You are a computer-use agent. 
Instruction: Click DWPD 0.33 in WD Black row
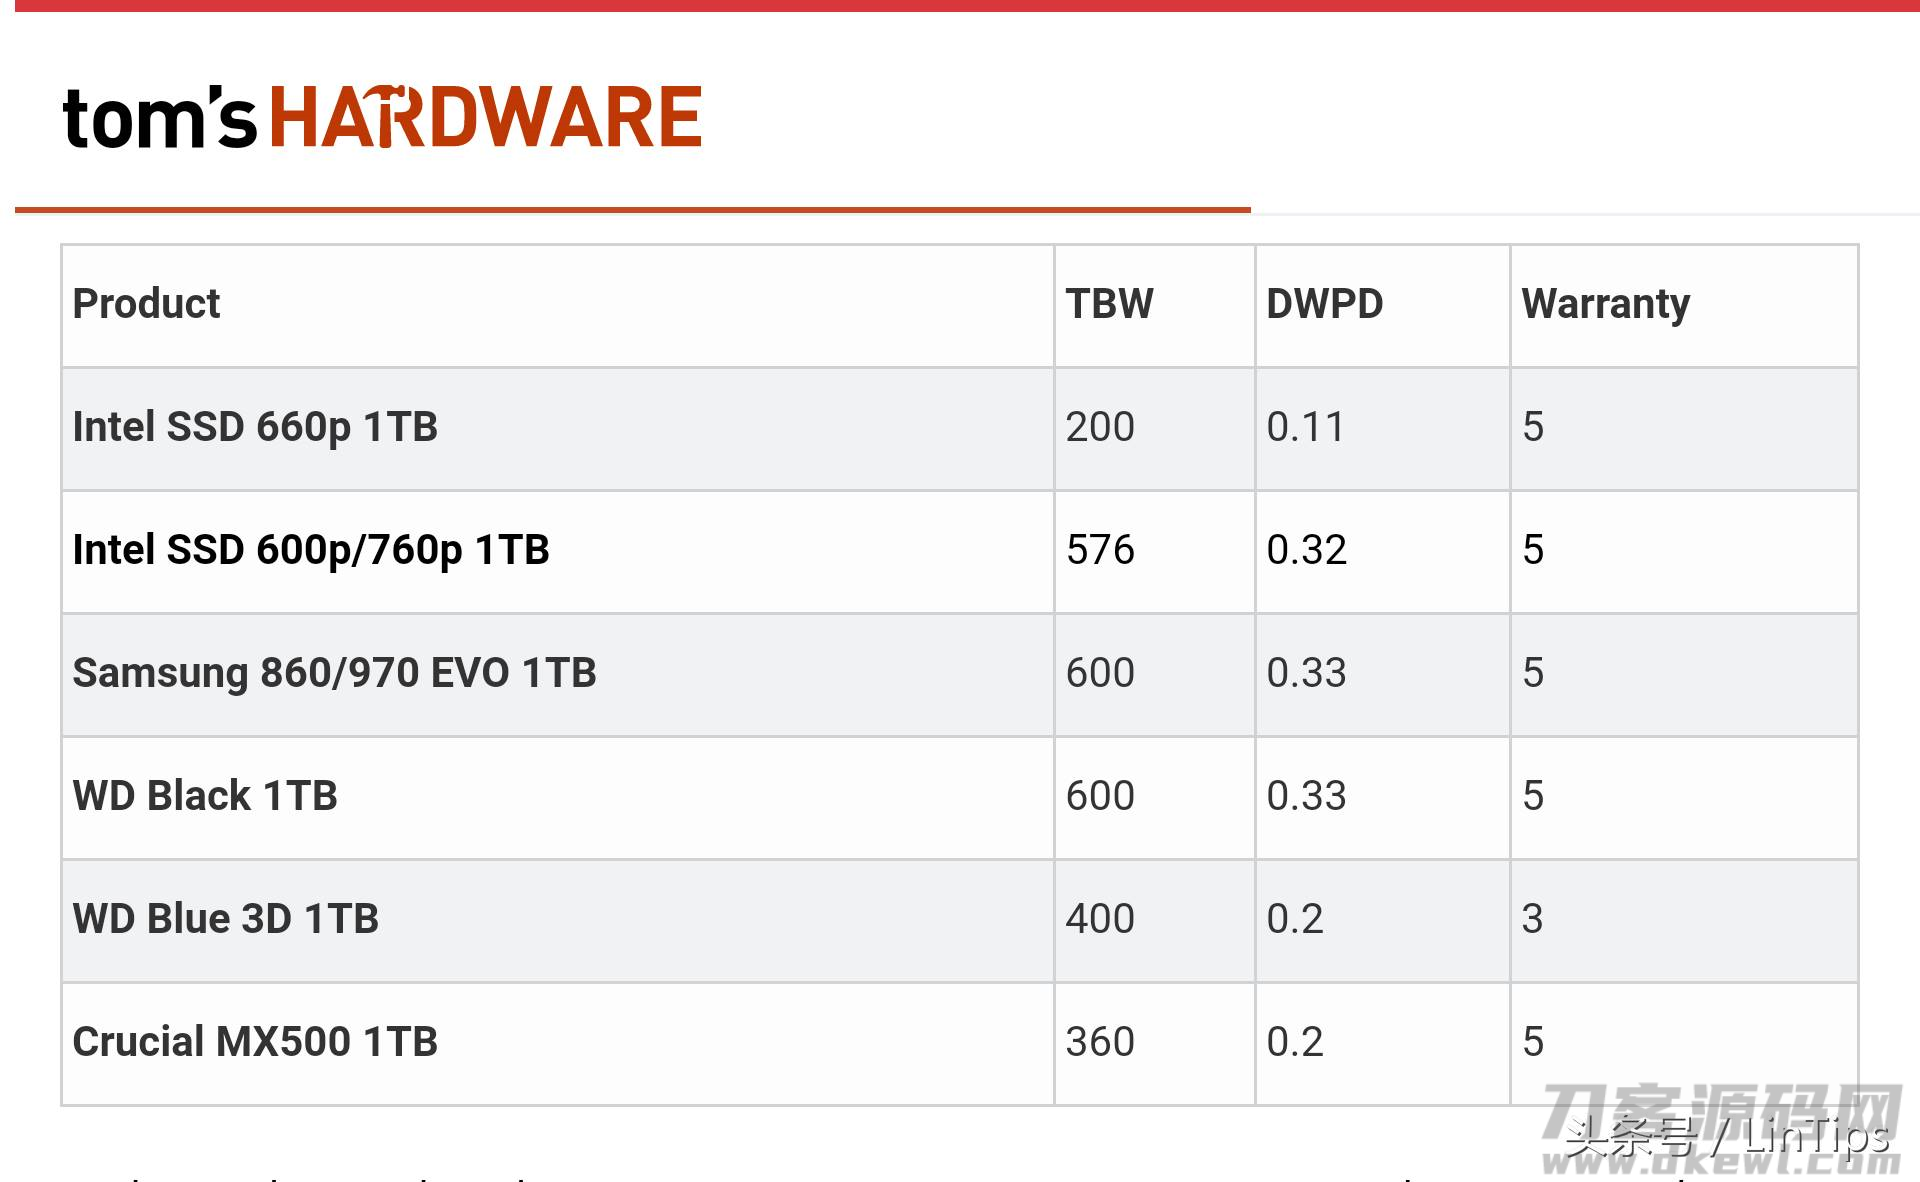(x=1306, y=796)
